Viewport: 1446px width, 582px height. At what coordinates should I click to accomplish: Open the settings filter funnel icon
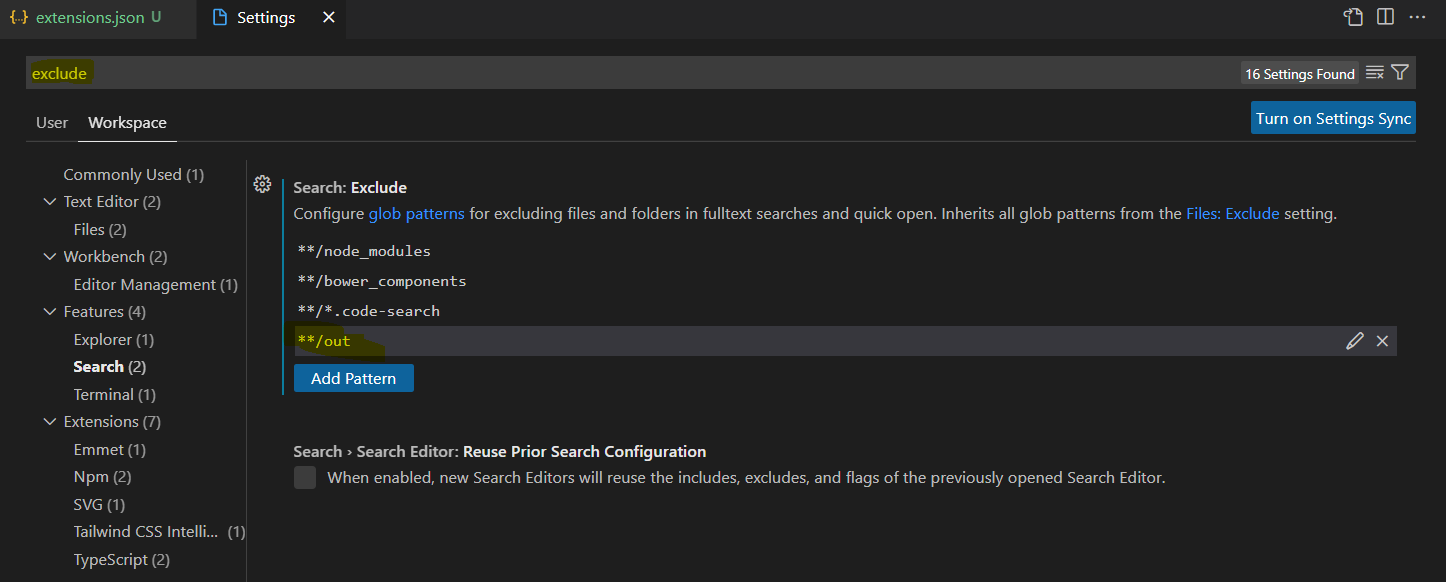coord(1400,73)
